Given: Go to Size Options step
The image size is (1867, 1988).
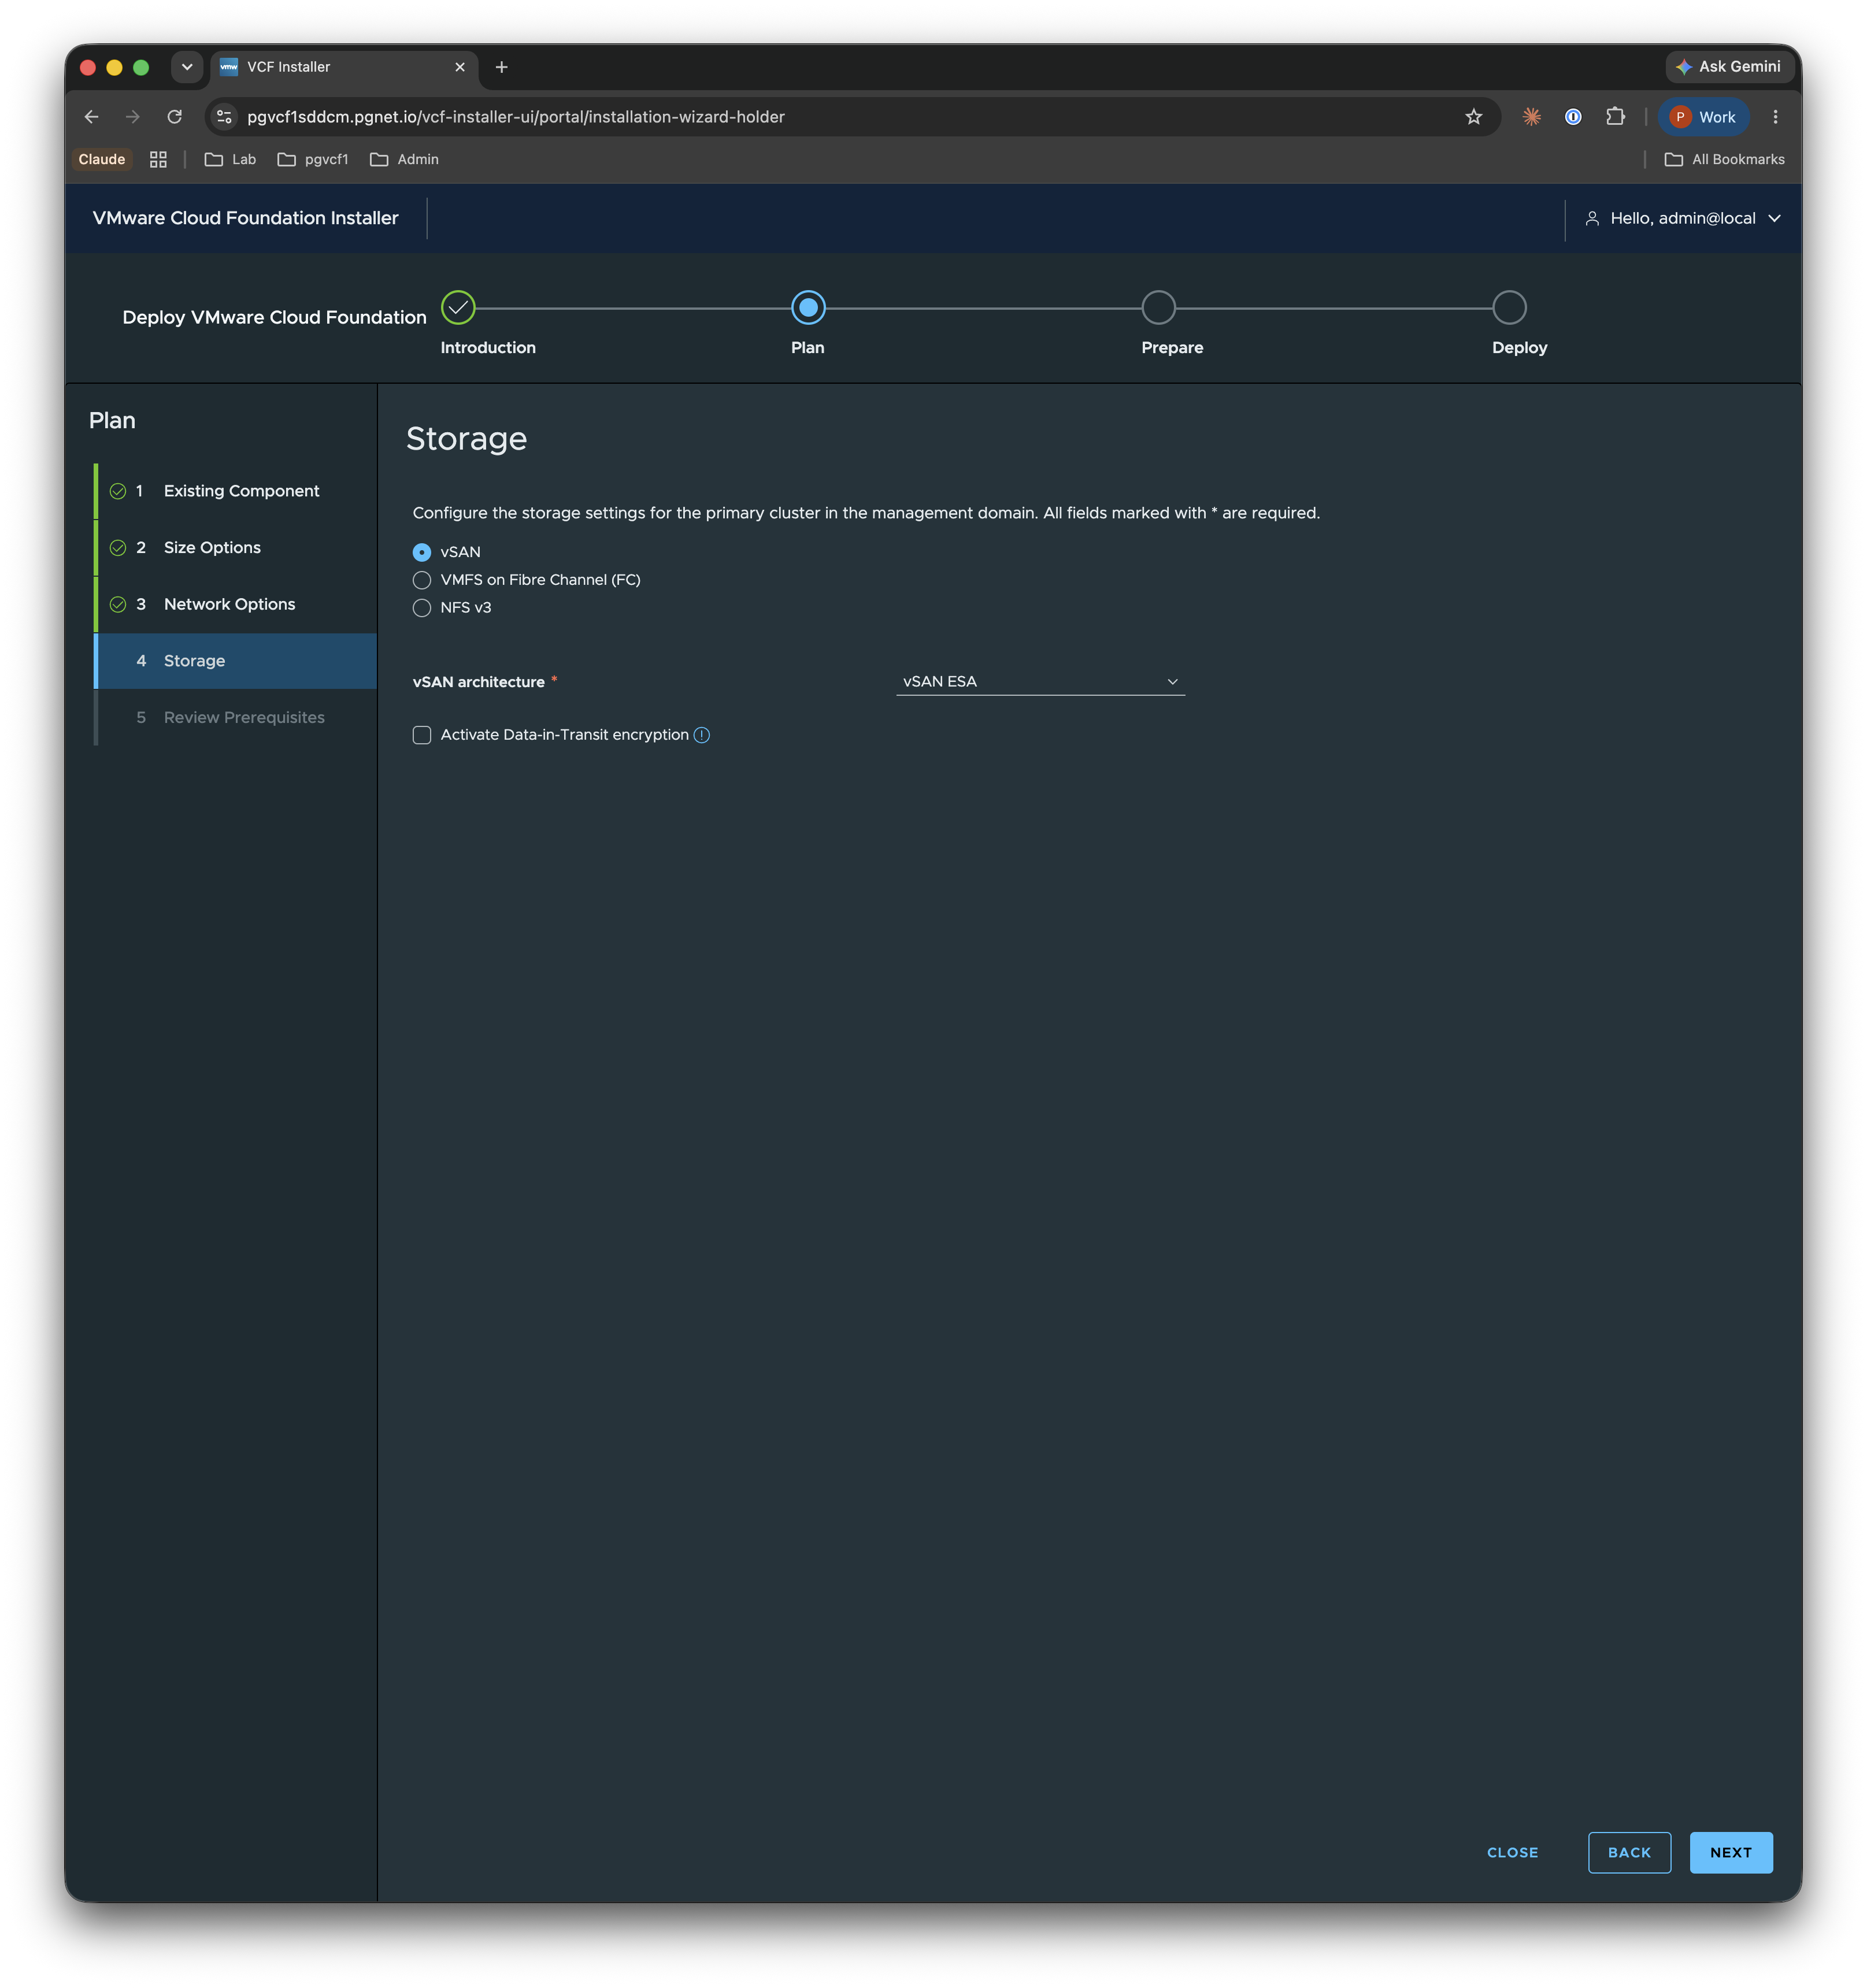Looking at the screenshot, I should pyautogui.click(x=236, y=548).
